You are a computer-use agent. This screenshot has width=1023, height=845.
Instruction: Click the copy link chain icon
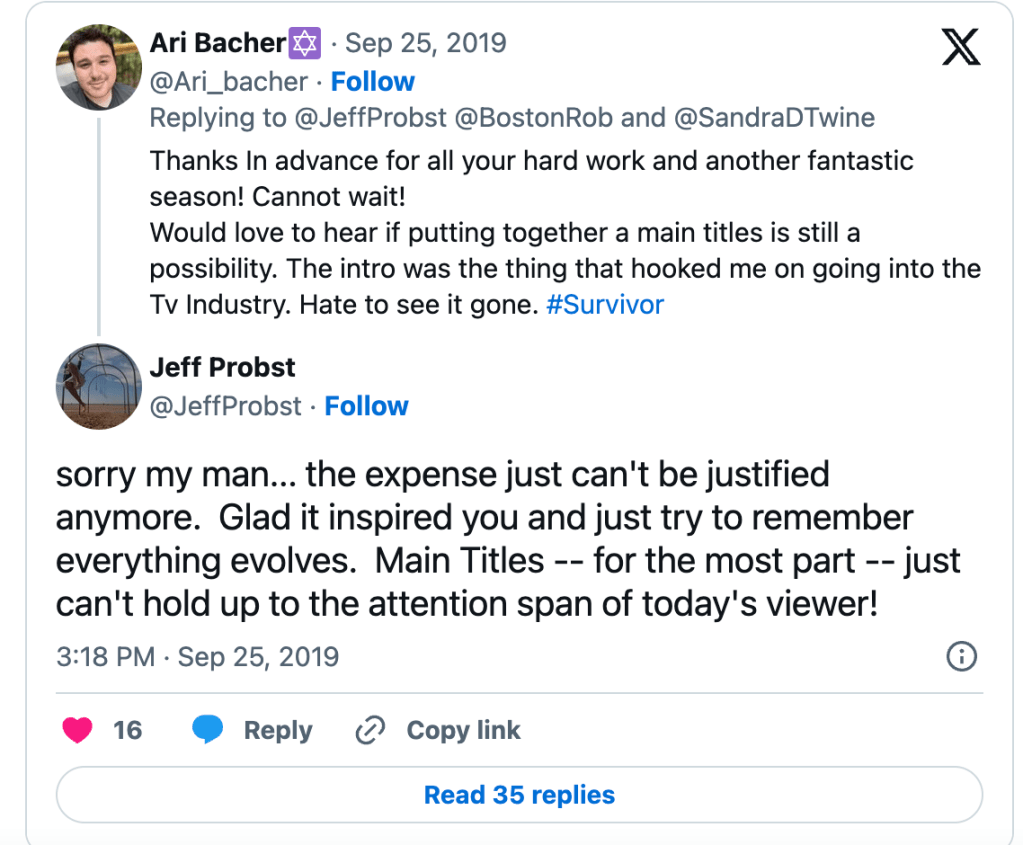[x=371, y=731]
